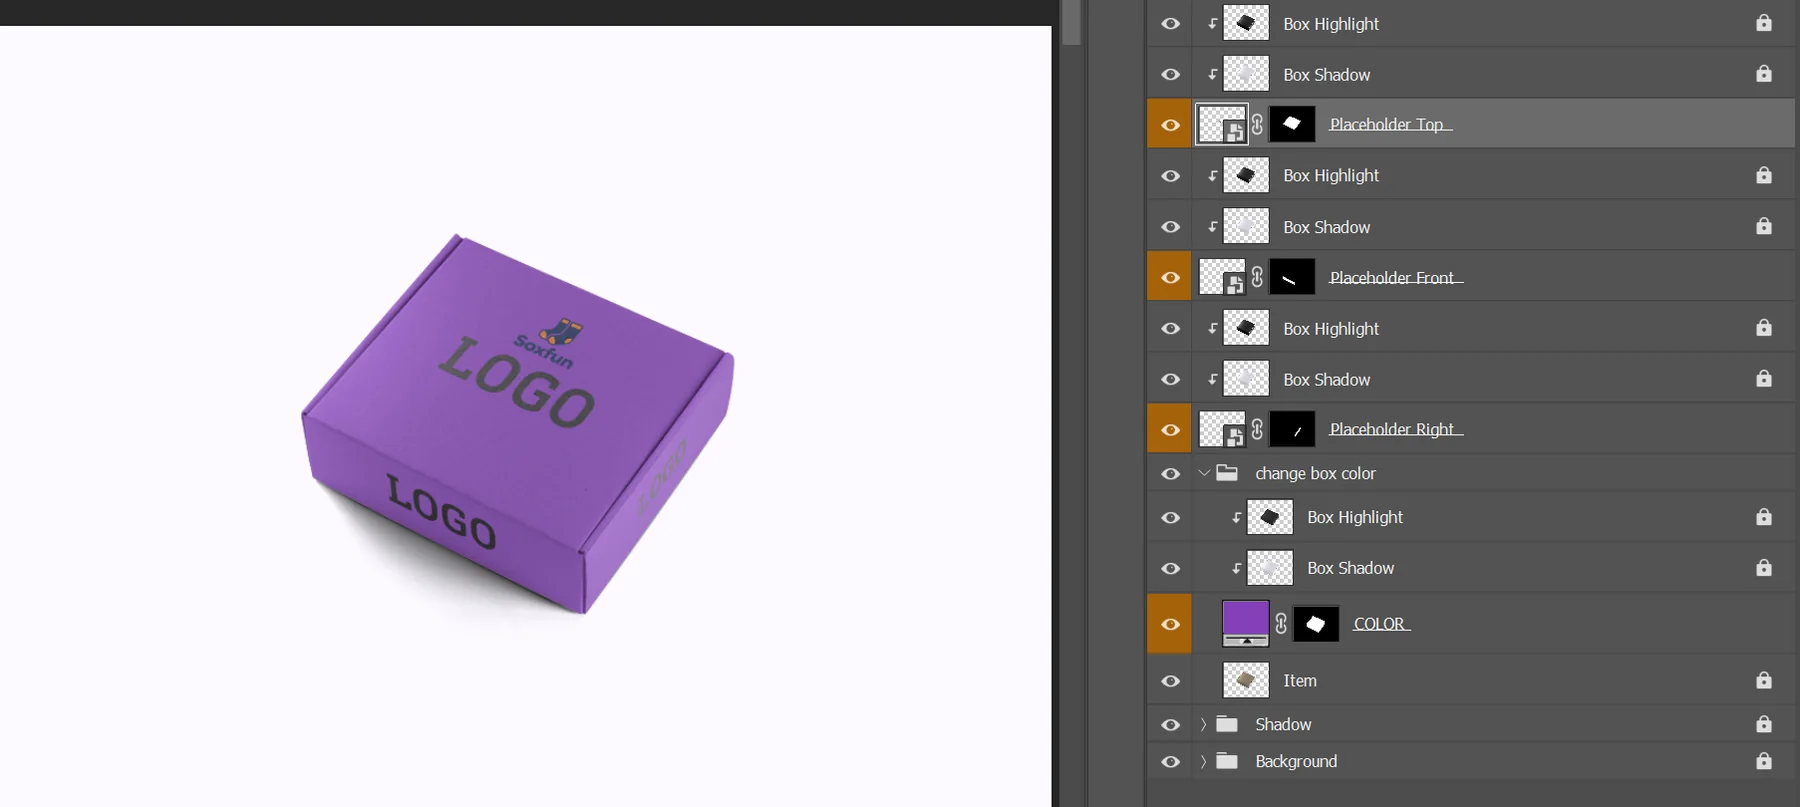Hide the Background group
This screenshot has height=807, width=1800.
pyautogui.click(x=1170, y=762)
